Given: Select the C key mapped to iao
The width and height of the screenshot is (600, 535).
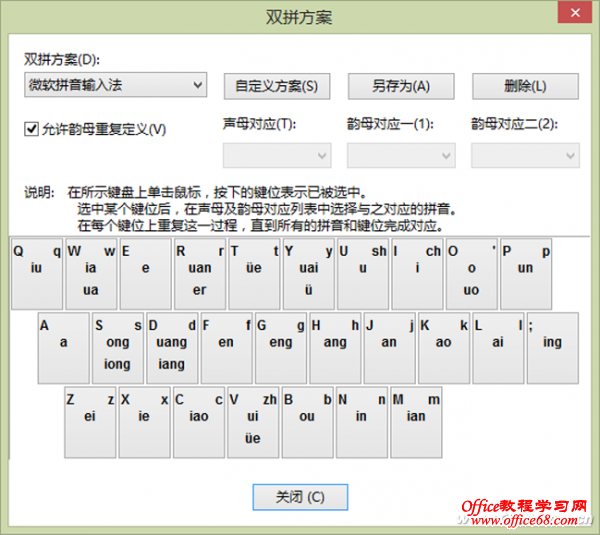Looking at the screenshot, I should 199,422.
